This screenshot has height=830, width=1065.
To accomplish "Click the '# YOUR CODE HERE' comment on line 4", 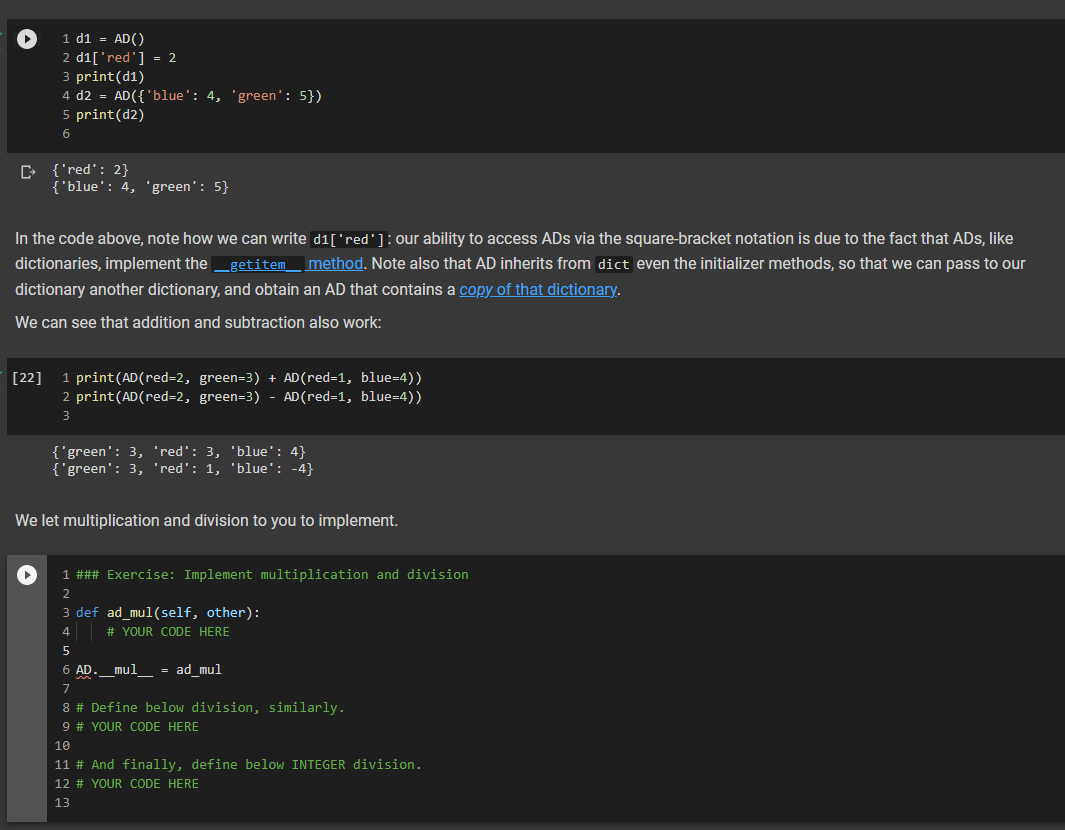I will 169,631.
